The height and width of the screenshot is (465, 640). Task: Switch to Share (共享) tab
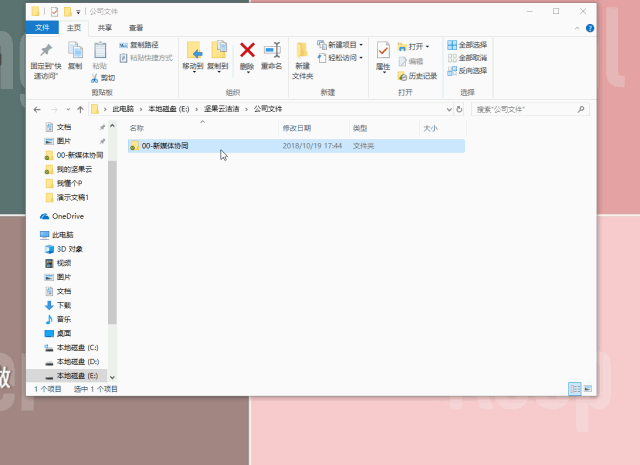pos(104,27)
